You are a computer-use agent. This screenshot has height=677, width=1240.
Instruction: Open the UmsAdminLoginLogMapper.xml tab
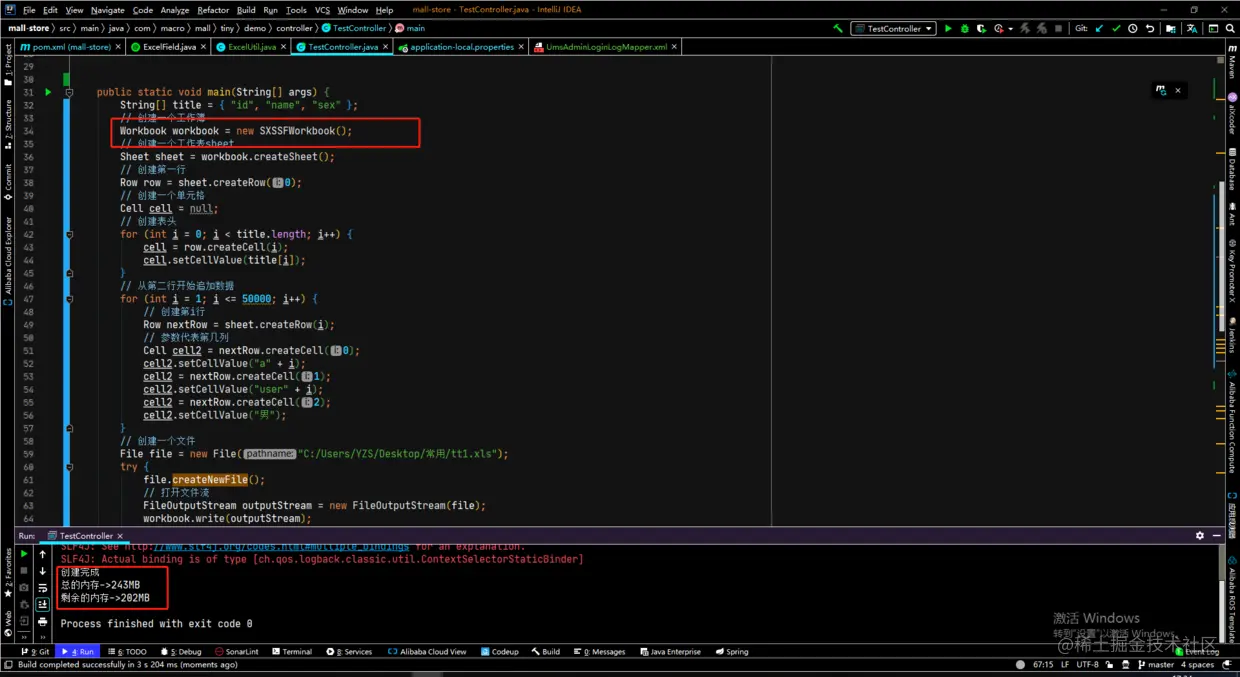(x=606, y=47)
